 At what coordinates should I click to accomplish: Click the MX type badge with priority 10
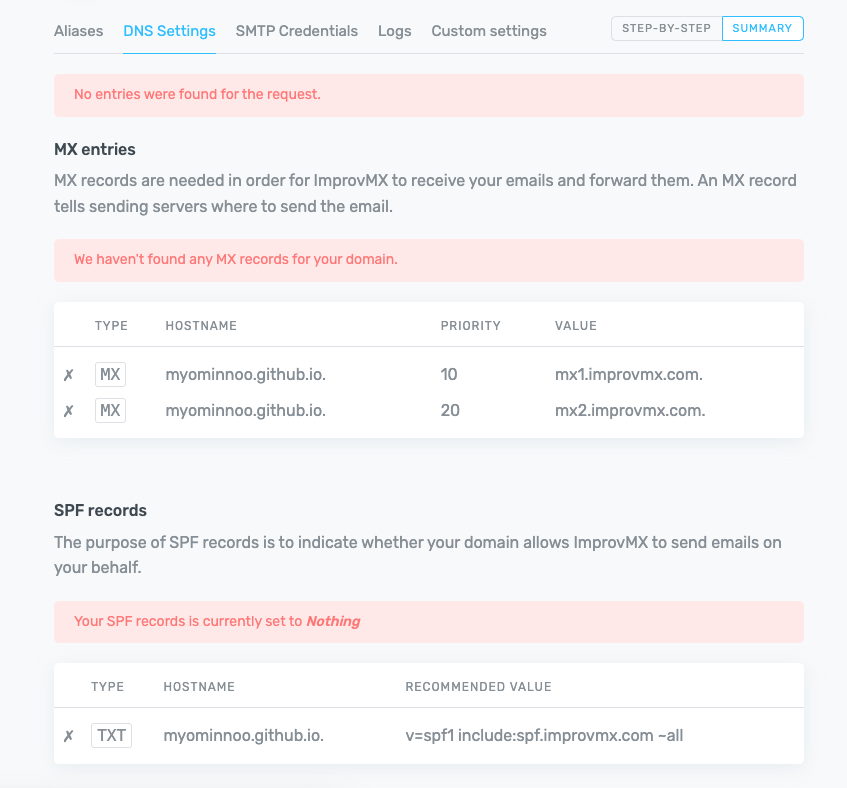[110, 375]
